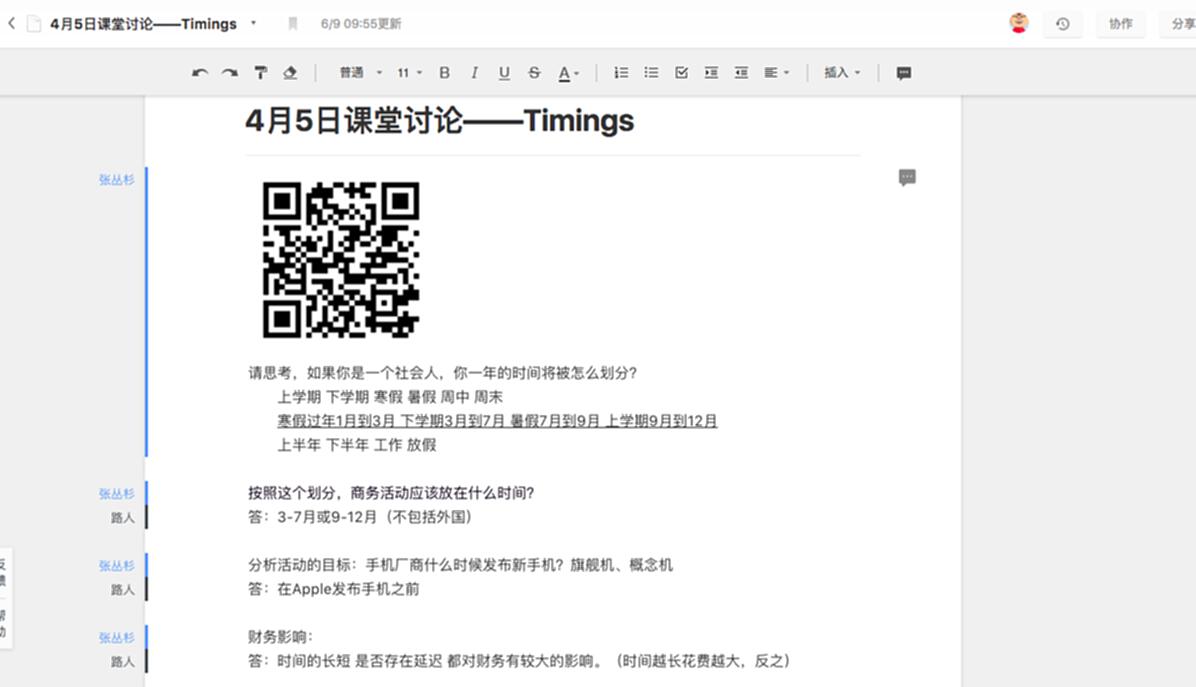The width and height of the screenshot is (1196, 687).
Task: Click the line 财务影响：
Action: (x=280, y=637)
